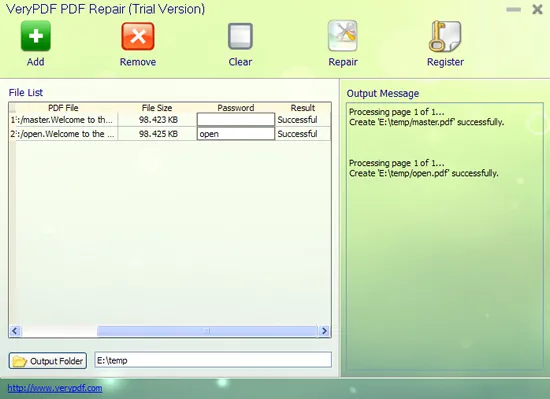Click the red Remove icon
The width and height of the screenshot is (550, 399).
tap(138, 36)
